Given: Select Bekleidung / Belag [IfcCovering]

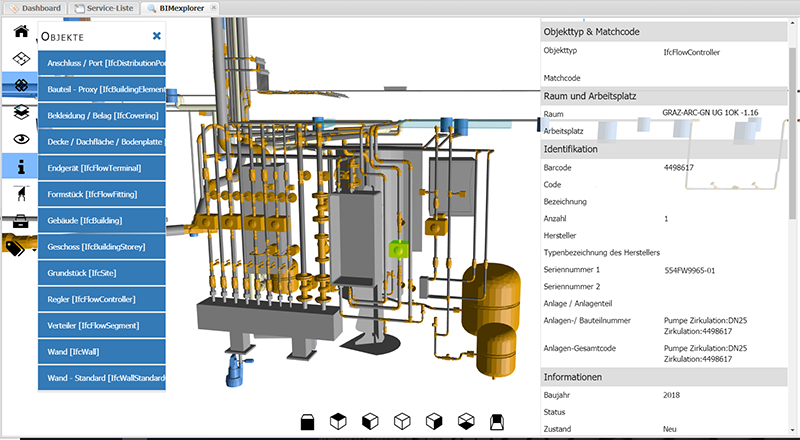Looking at the screenshot, I should click(102, 115).
